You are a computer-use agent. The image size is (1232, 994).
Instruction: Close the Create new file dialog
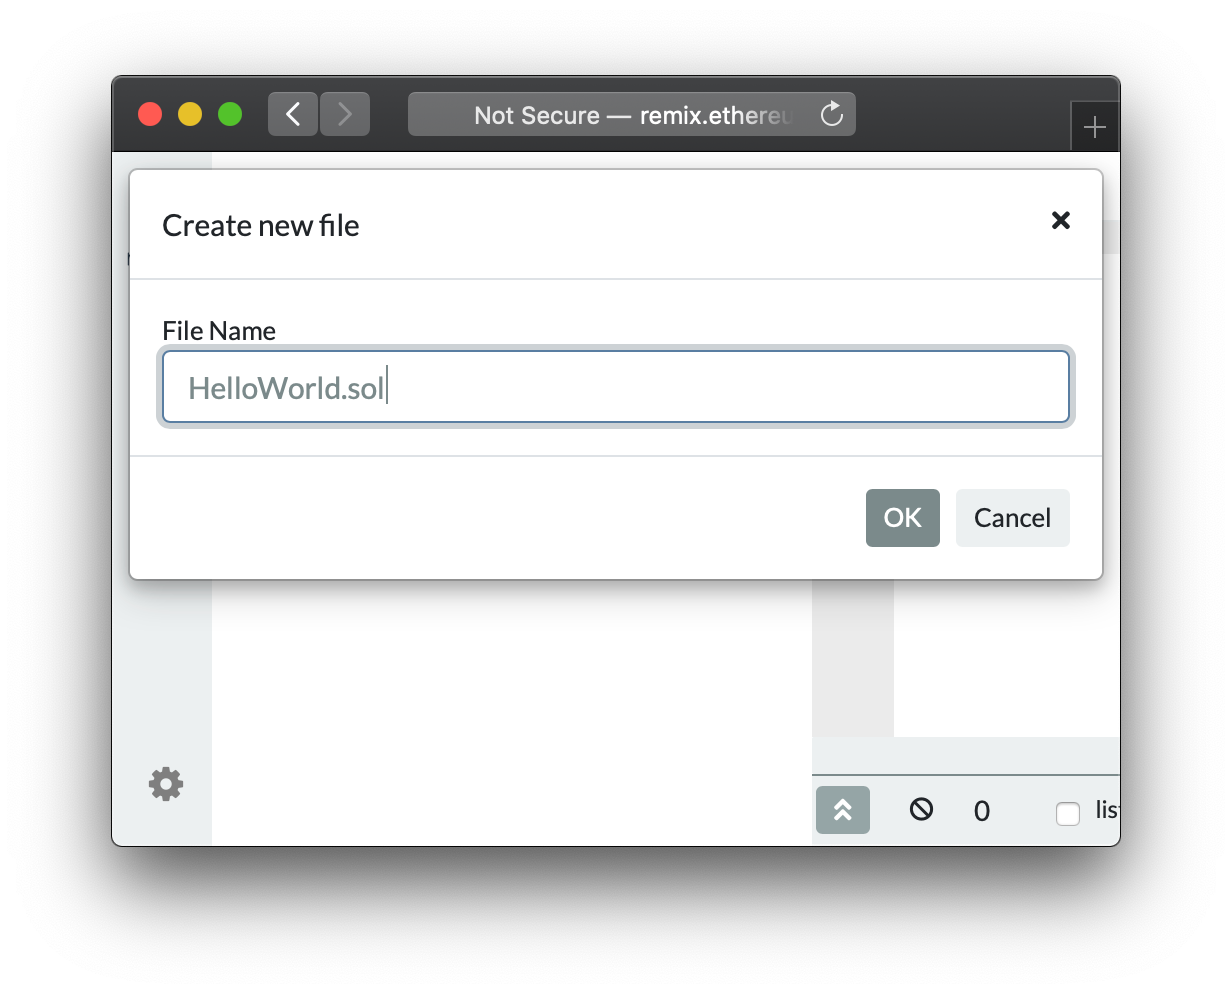[x=1061, y=220]
